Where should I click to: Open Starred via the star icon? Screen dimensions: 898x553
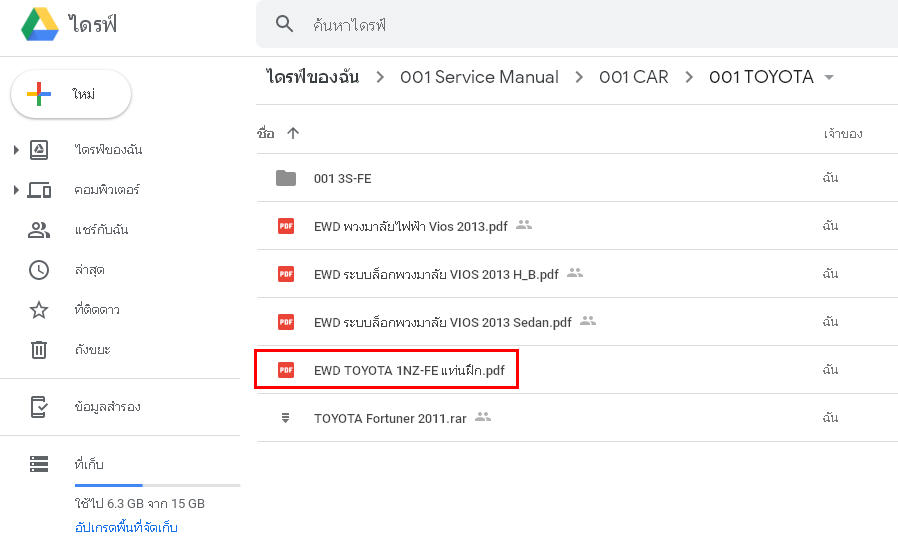[39, 310]
